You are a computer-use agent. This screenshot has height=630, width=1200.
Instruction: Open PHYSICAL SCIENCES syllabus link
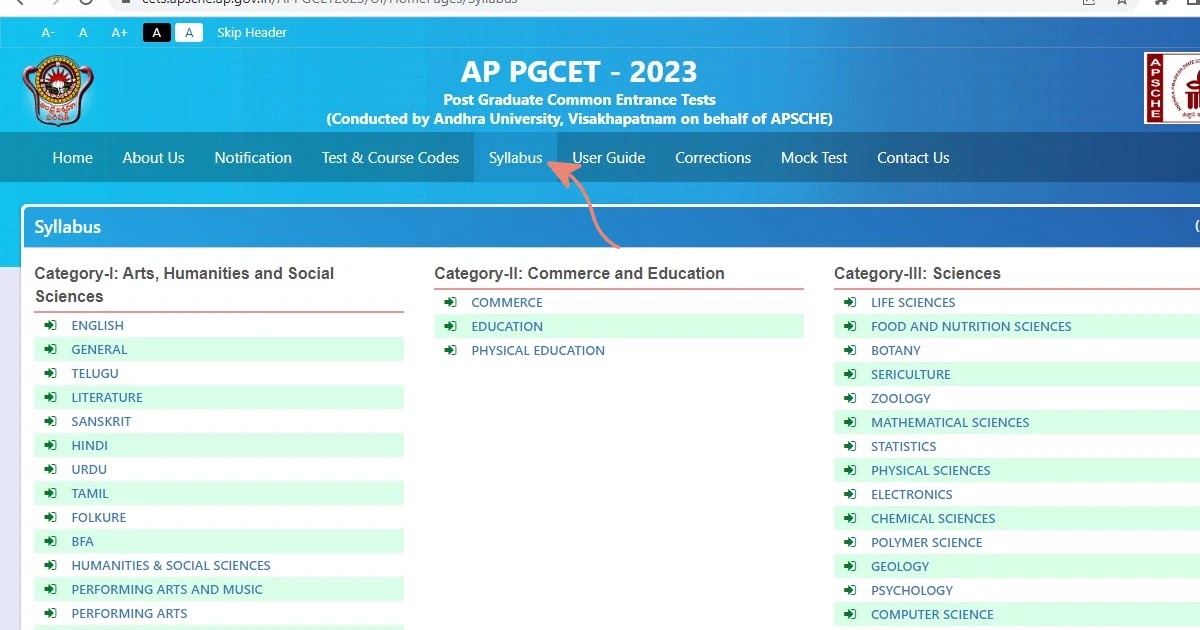point(930,470)
